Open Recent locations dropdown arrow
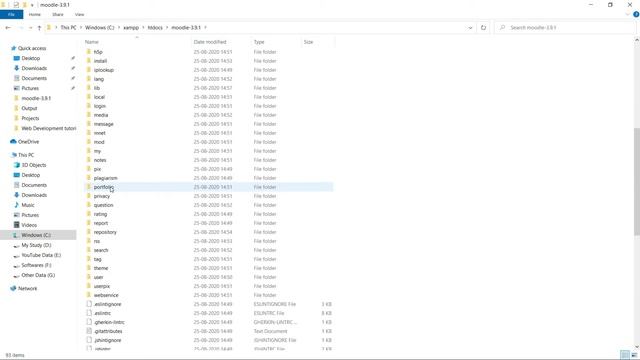The height and width of the screenshot is (360, 640). coord(31,28)
